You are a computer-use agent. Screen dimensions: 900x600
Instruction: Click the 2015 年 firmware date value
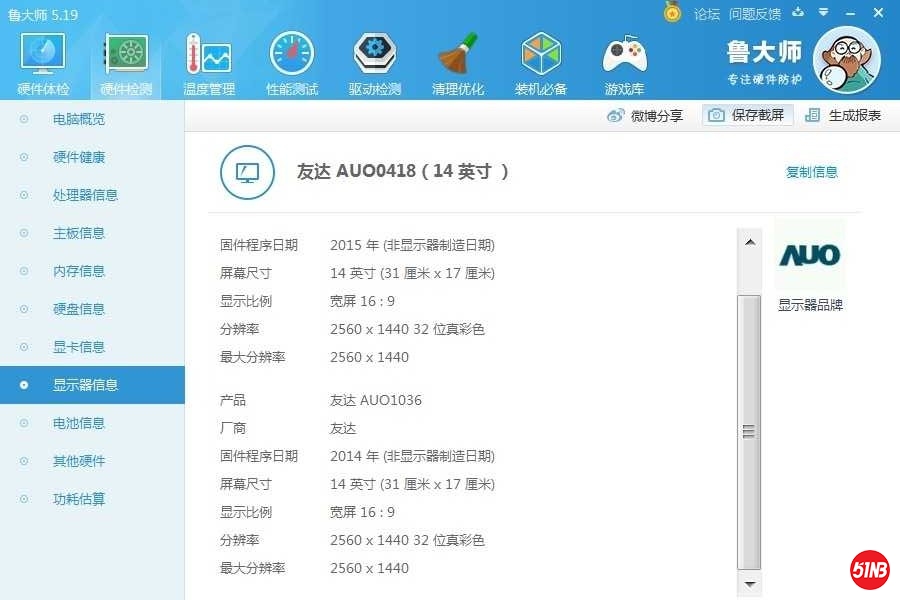(412, 245)
